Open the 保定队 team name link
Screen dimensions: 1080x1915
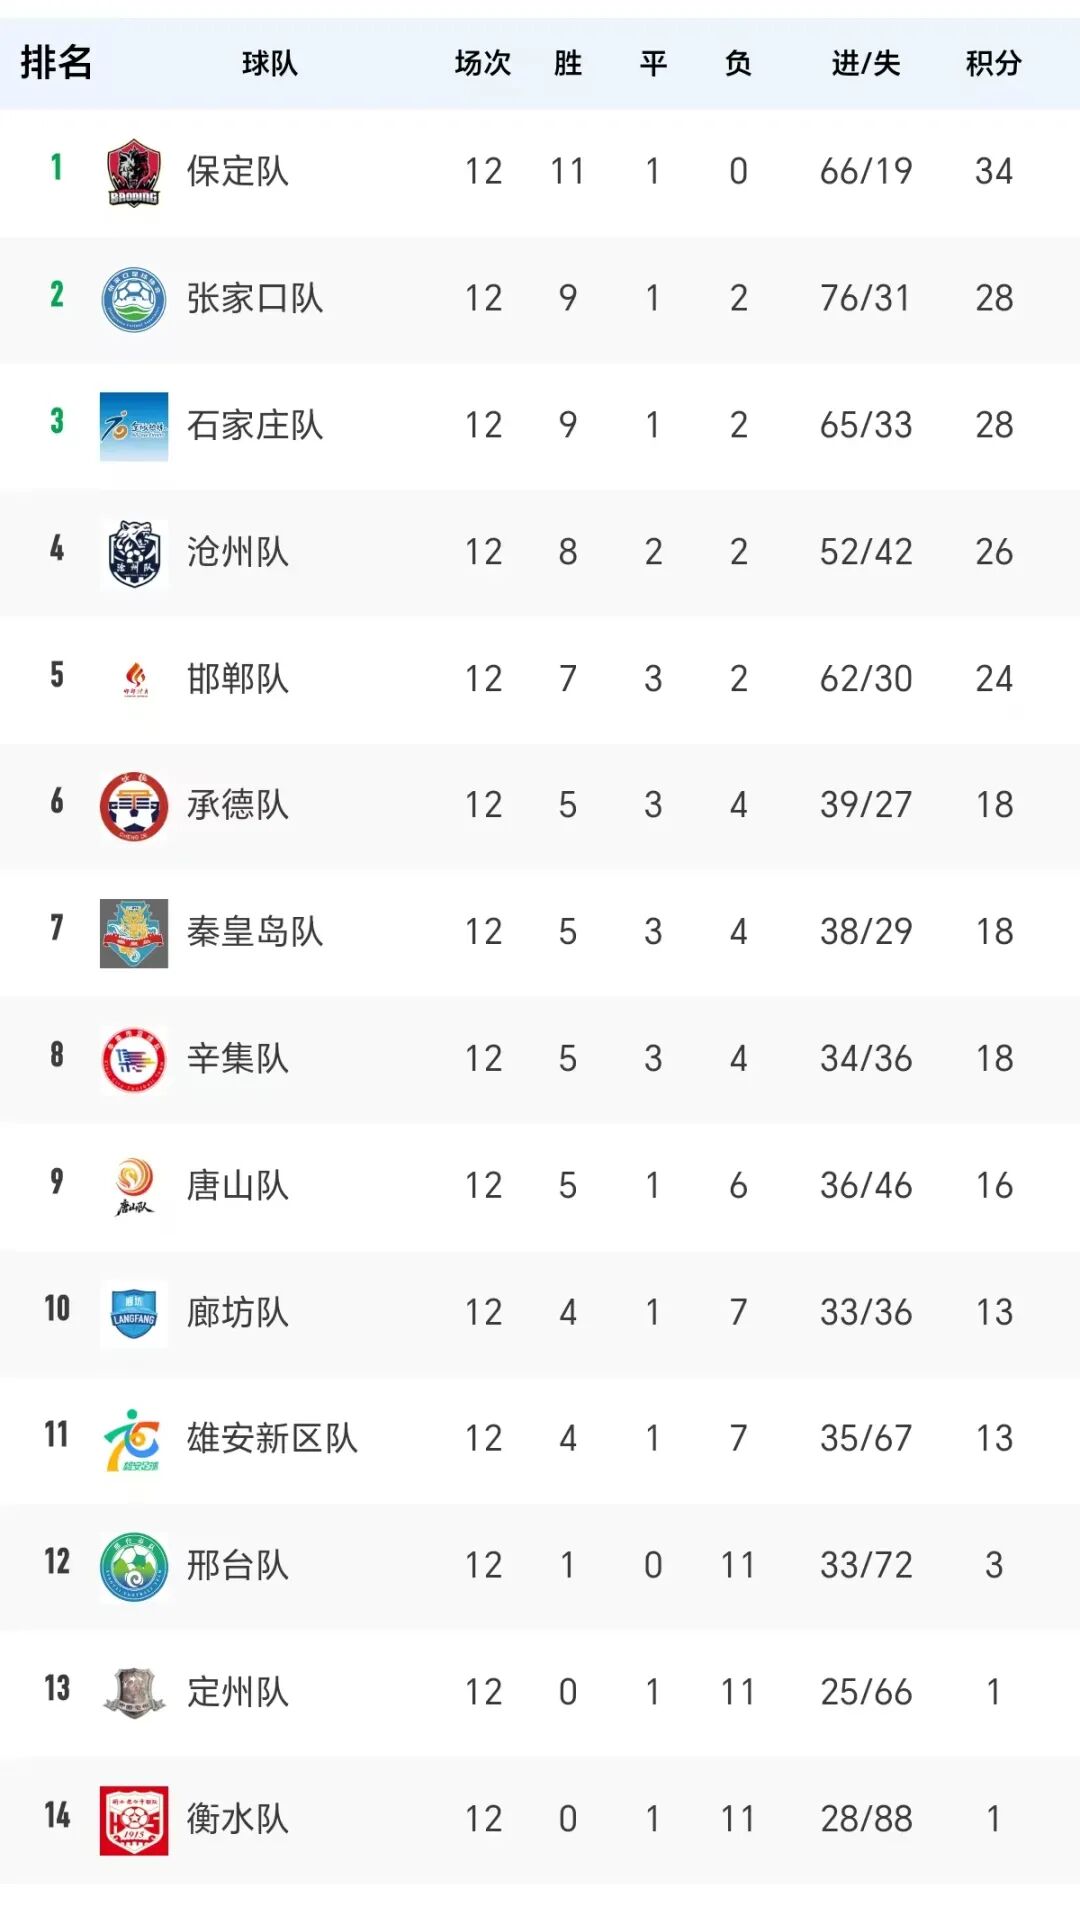(x=238, y=172)
